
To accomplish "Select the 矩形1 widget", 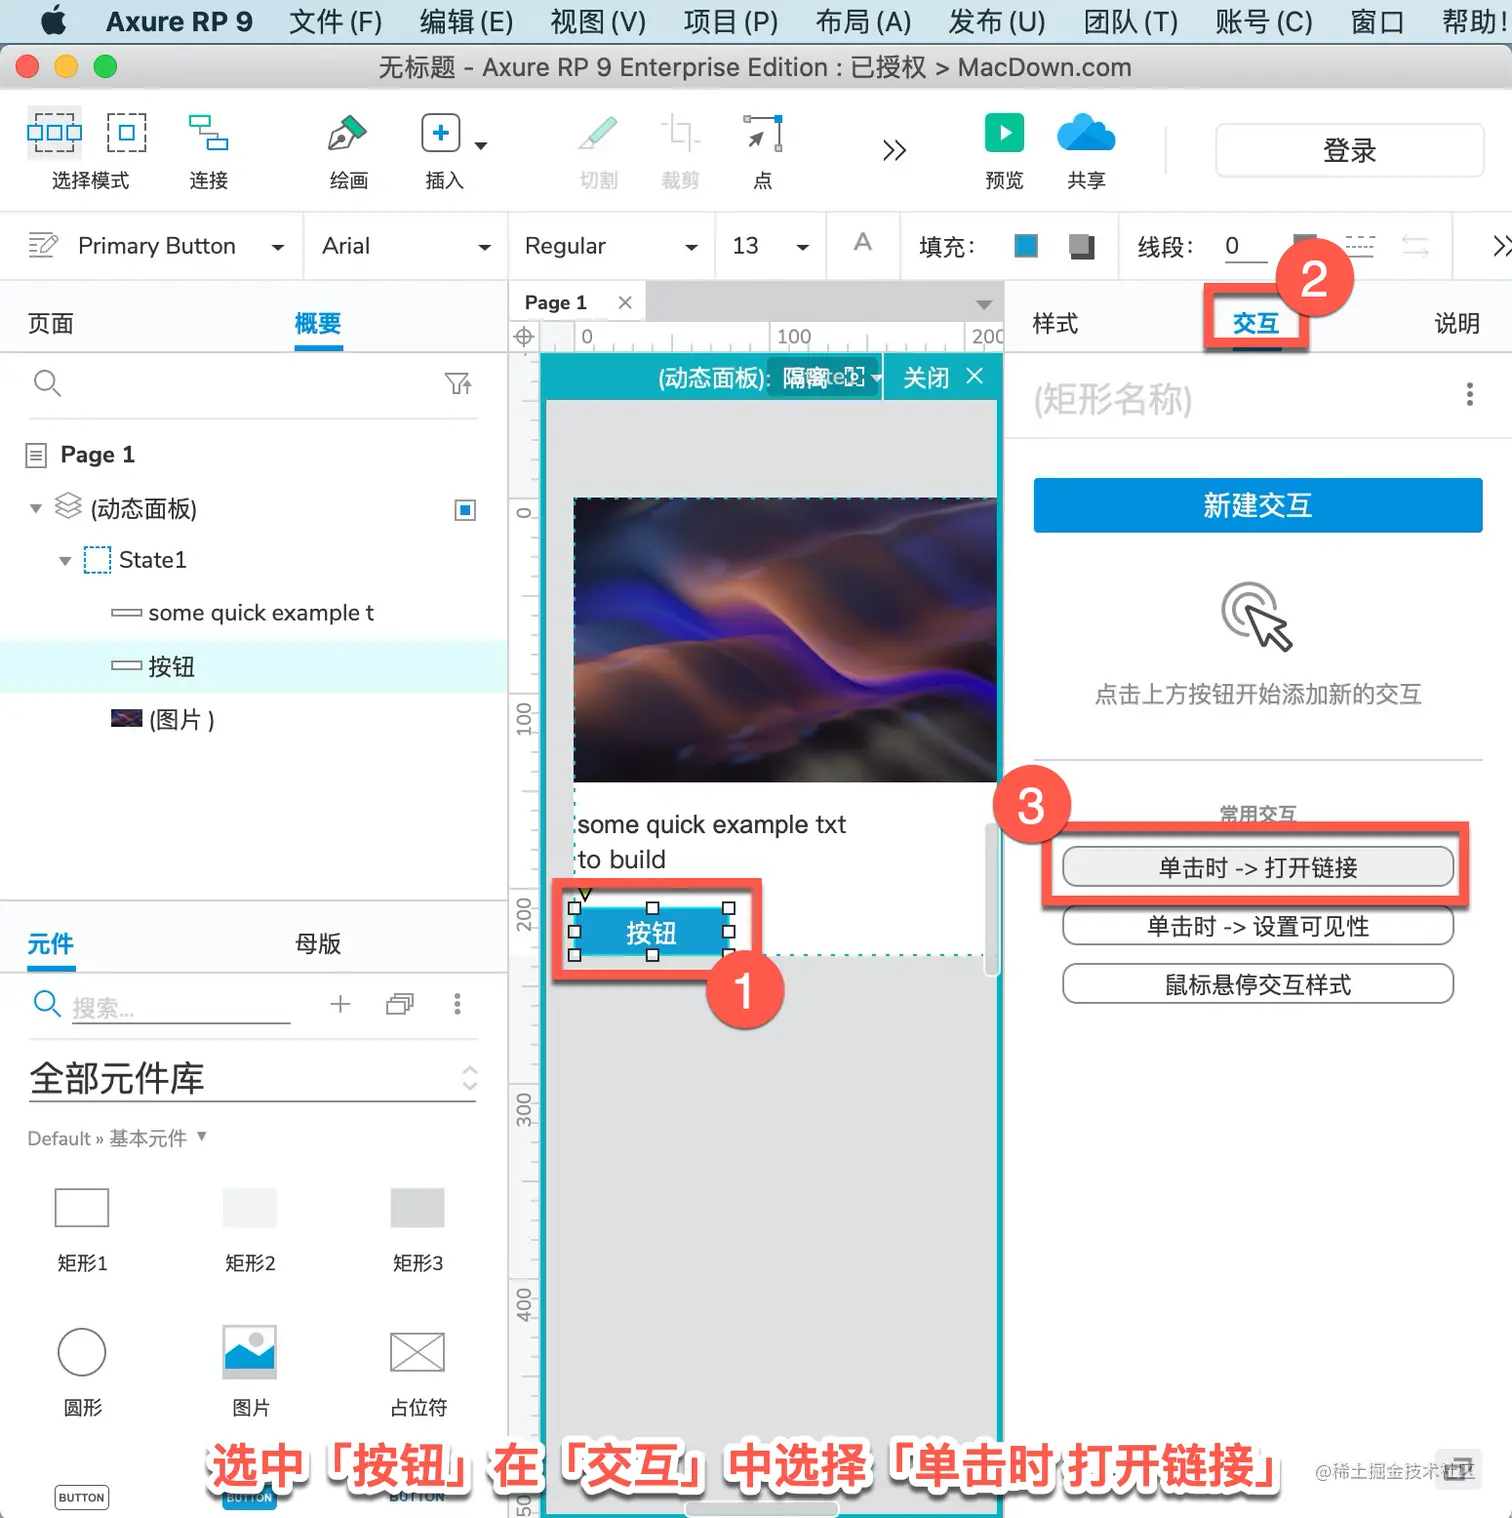I will pyautogui.click(x=82, y=1228).
